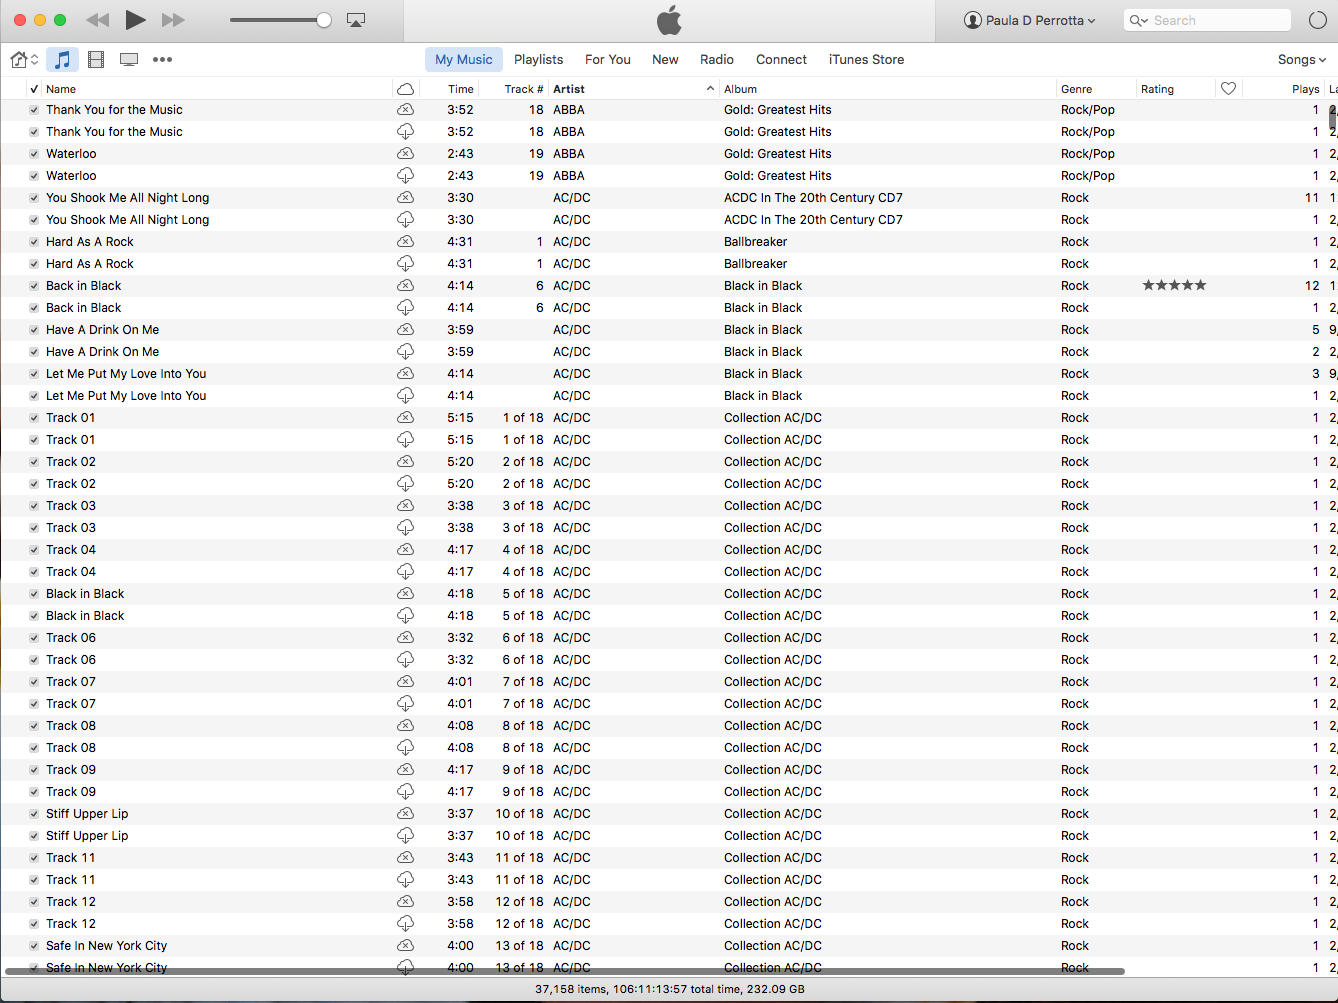Screen dimensions: 1338x1003
Task: Sort by the Genre column header
Action: (x=1096, y=89)
